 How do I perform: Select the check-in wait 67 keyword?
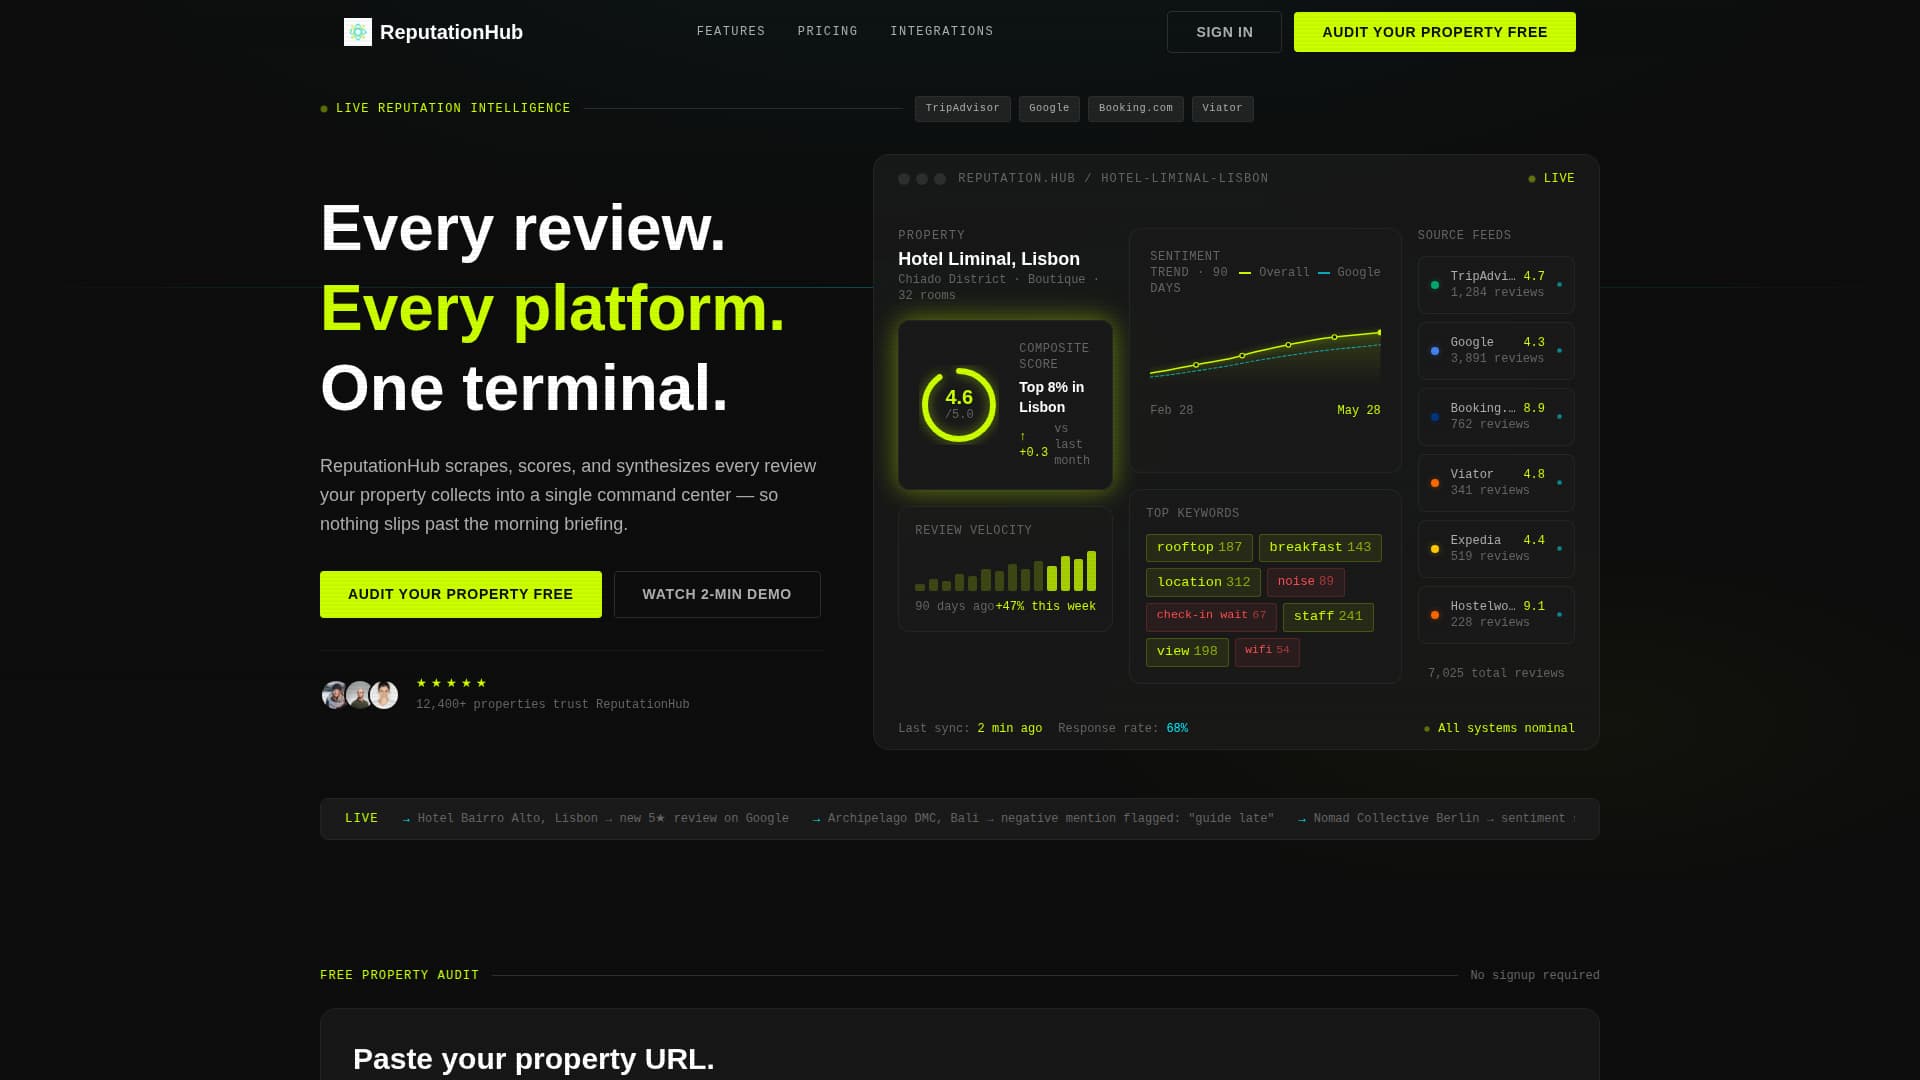tap(1211, 616)
